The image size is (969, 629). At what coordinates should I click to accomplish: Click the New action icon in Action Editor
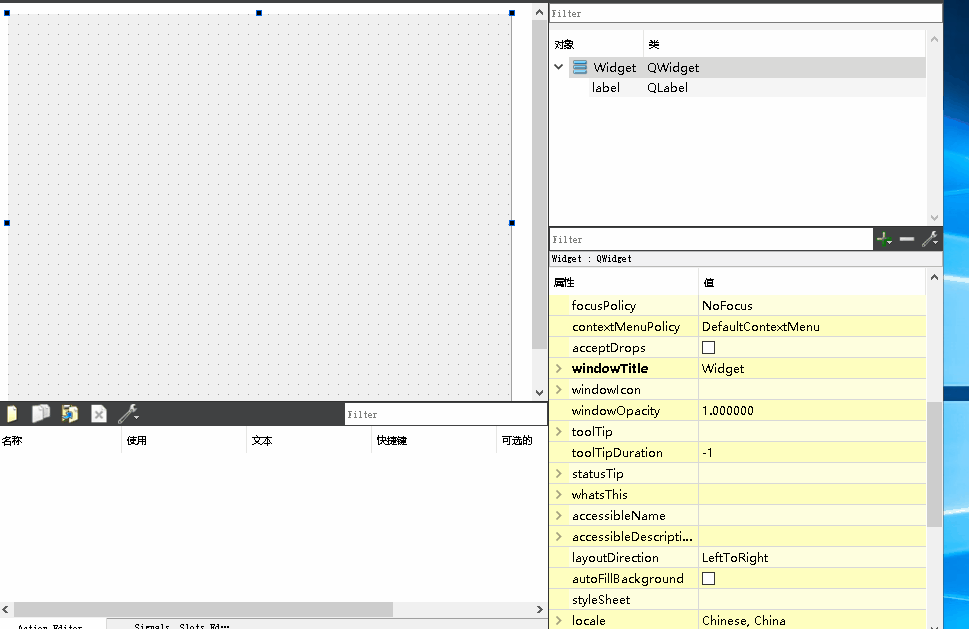pos(12,413)
